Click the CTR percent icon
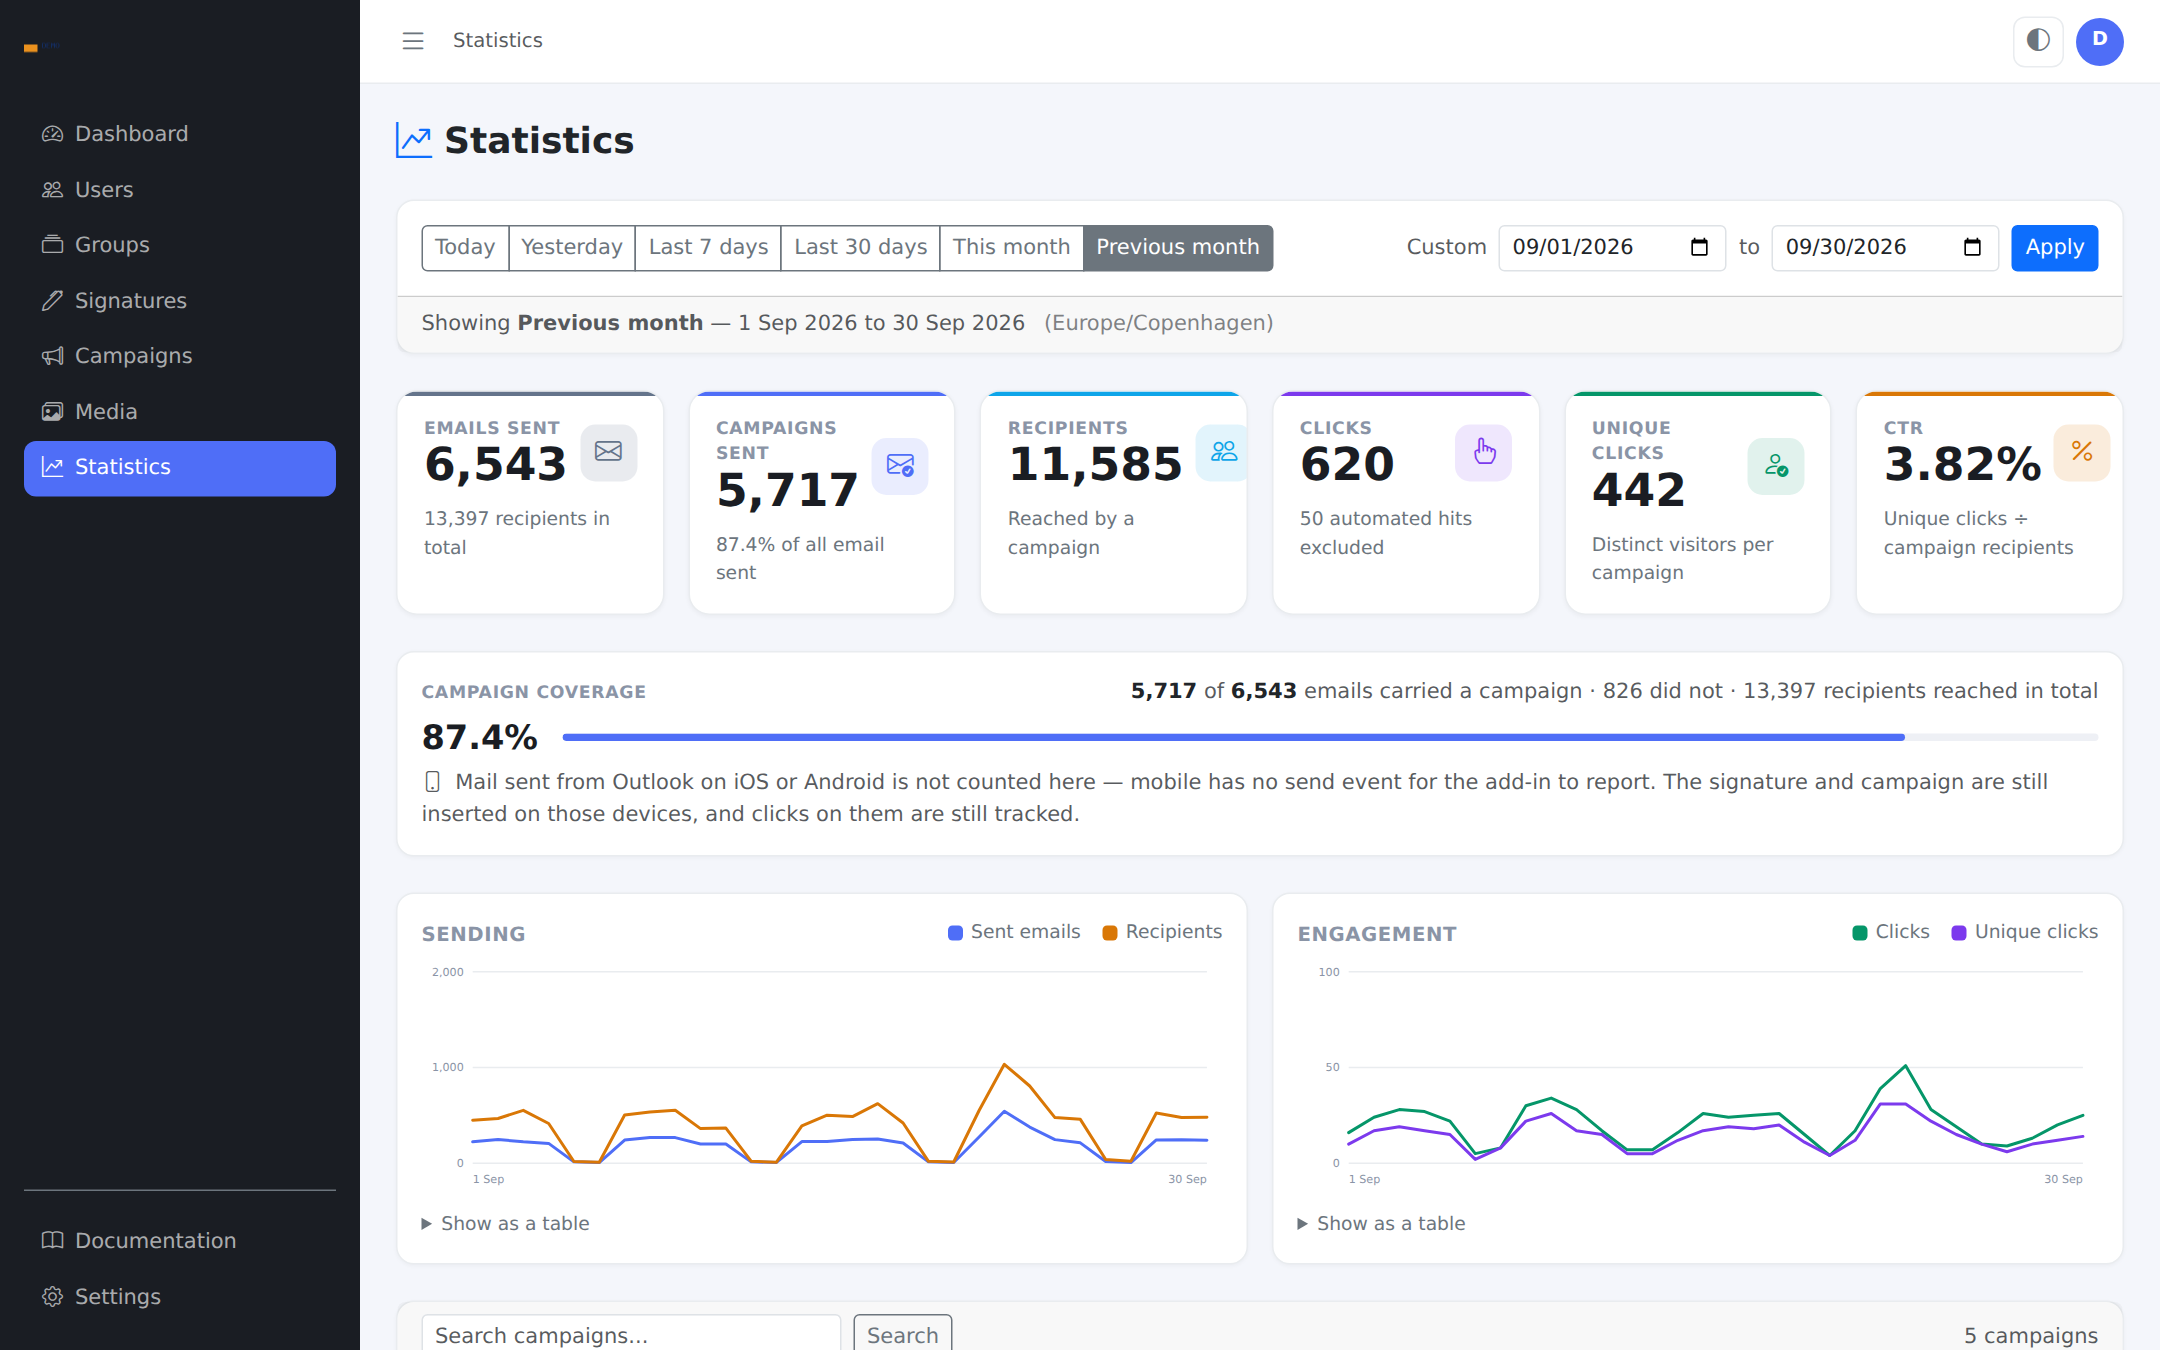Image resolution: width=2160 pixels, height=1350 pixels. 2081,452
